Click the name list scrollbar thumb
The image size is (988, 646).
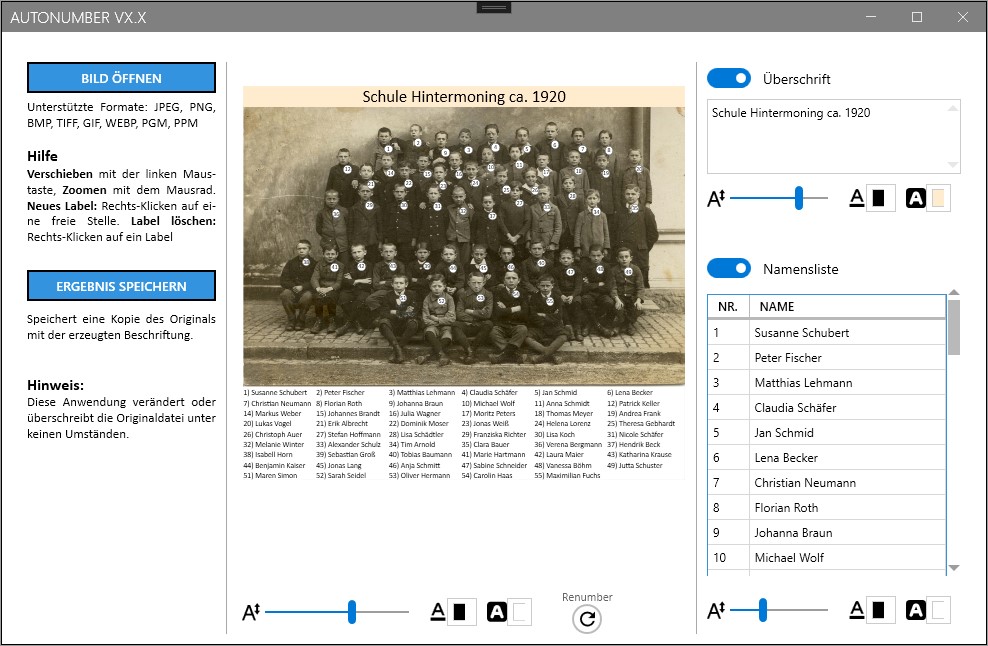(954, 327)
